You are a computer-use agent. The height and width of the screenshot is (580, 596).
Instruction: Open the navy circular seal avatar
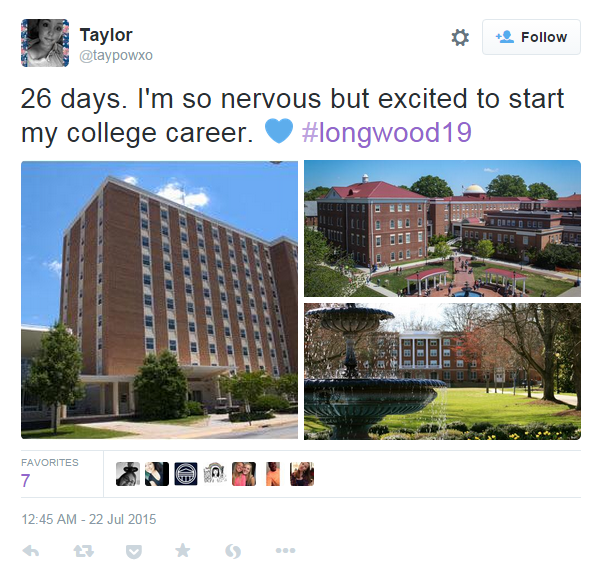click(x=186, y=474)
